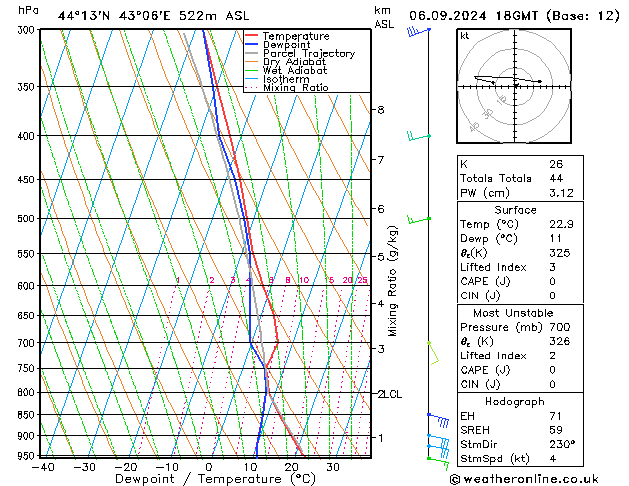Click the green wind barb at 950 hPa

tap(438, 462)
